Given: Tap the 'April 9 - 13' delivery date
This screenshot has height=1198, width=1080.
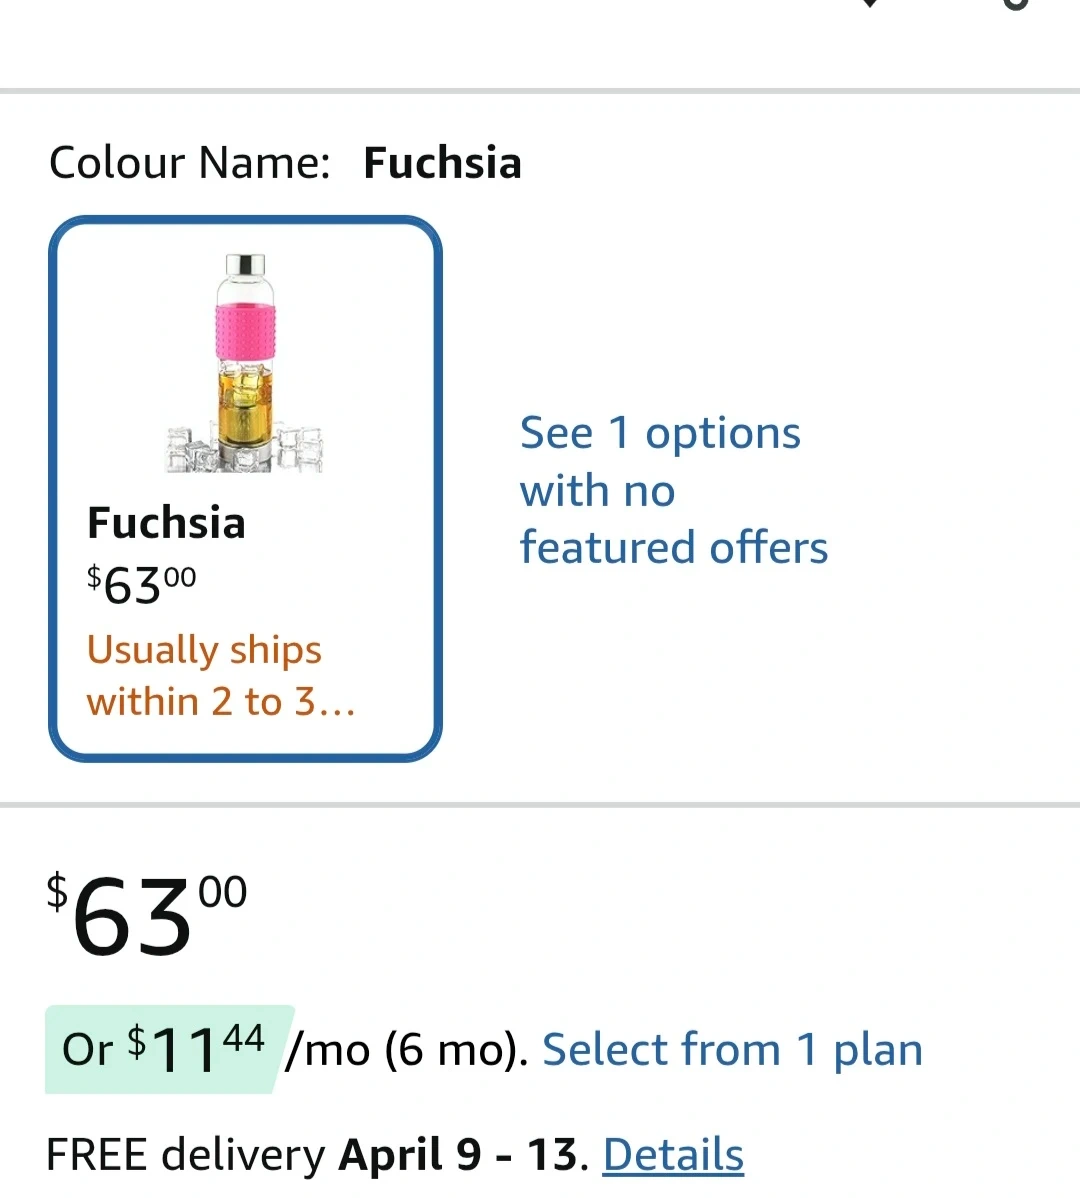Looking at the screenshot, I should tap(457, 1154).
